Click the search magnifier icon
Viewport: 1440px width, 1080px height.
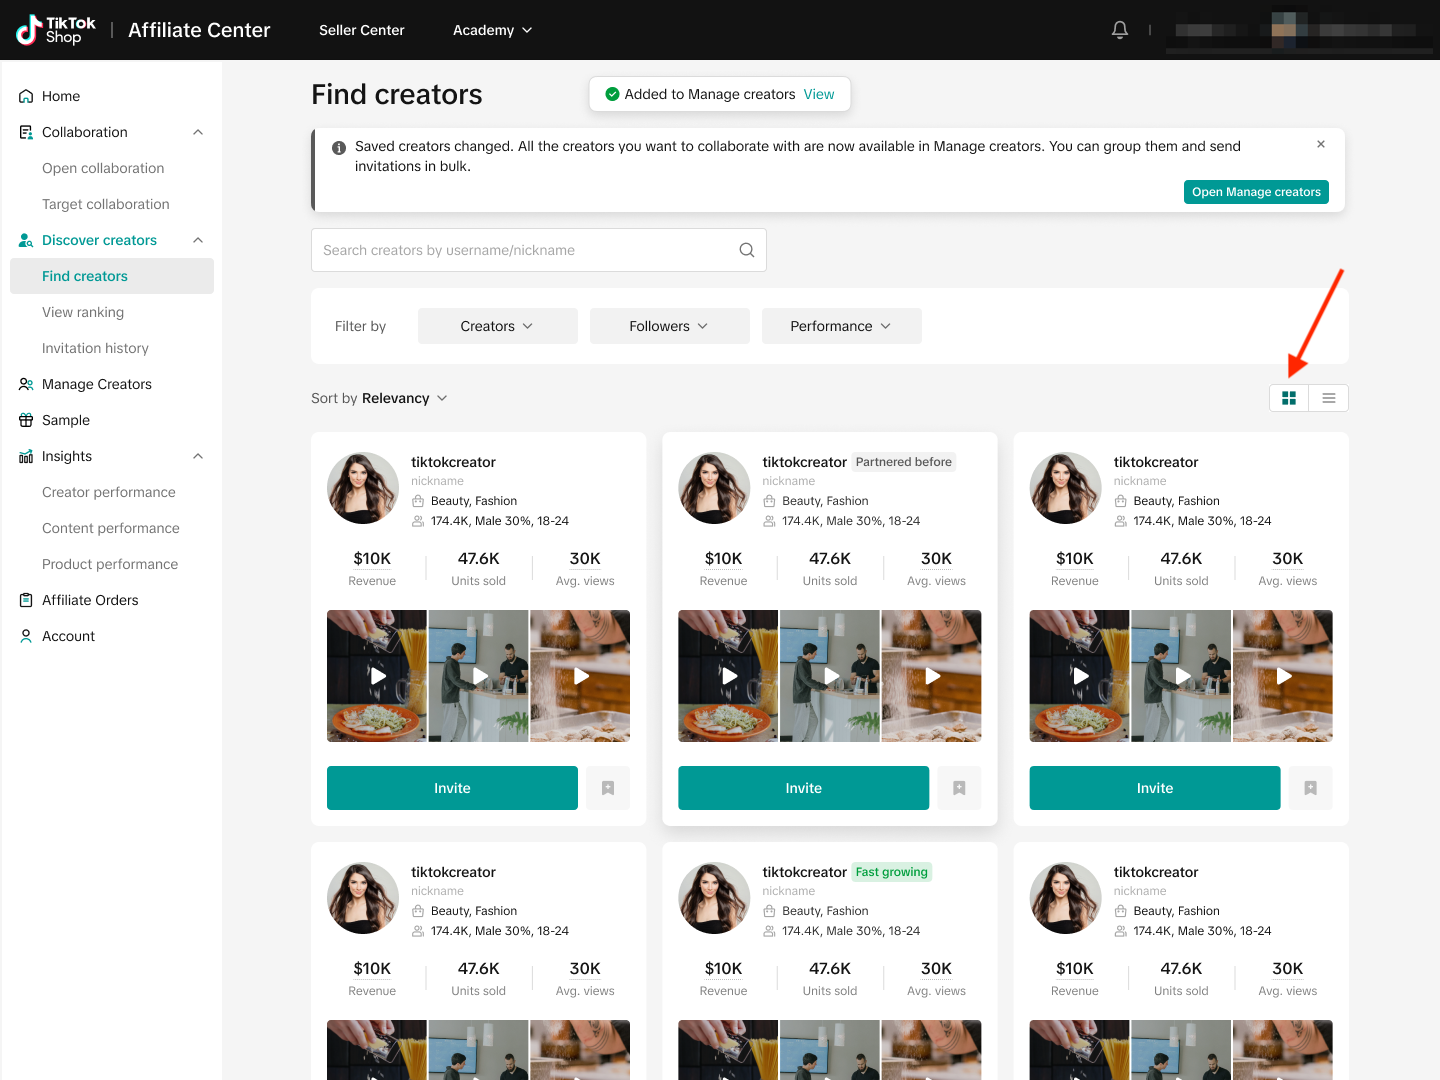click(746, 250)
